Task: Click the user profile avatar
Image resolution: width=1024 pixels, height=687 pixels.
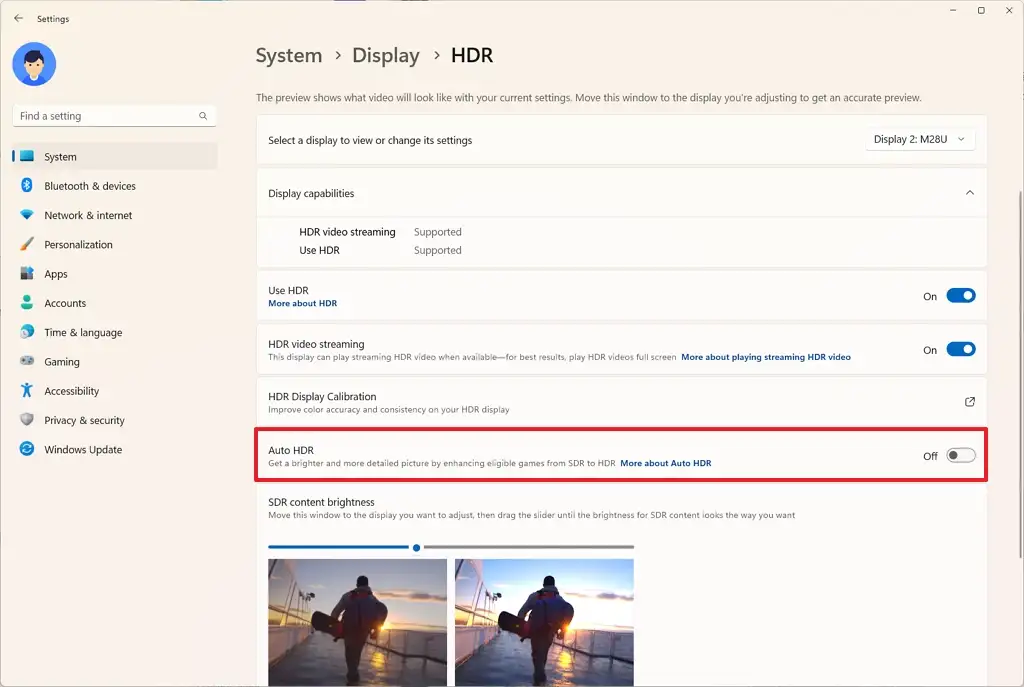Action: [34, 64]
